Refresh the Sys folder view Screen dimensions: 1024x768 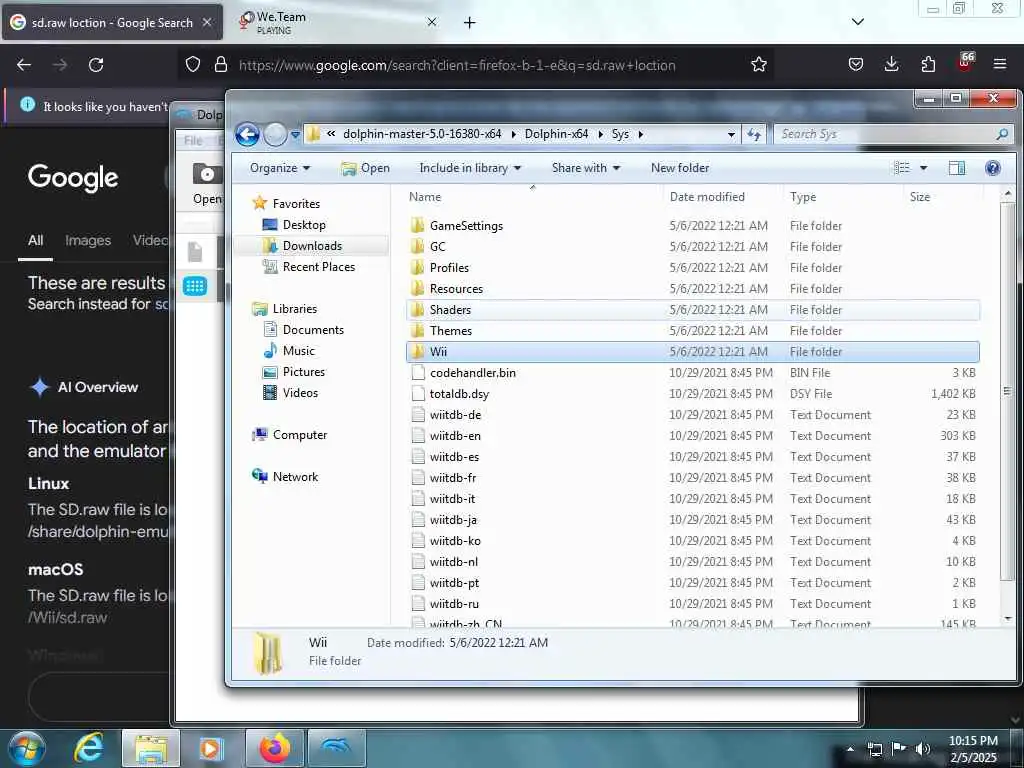pyautogui.click(x=754, y=134)
